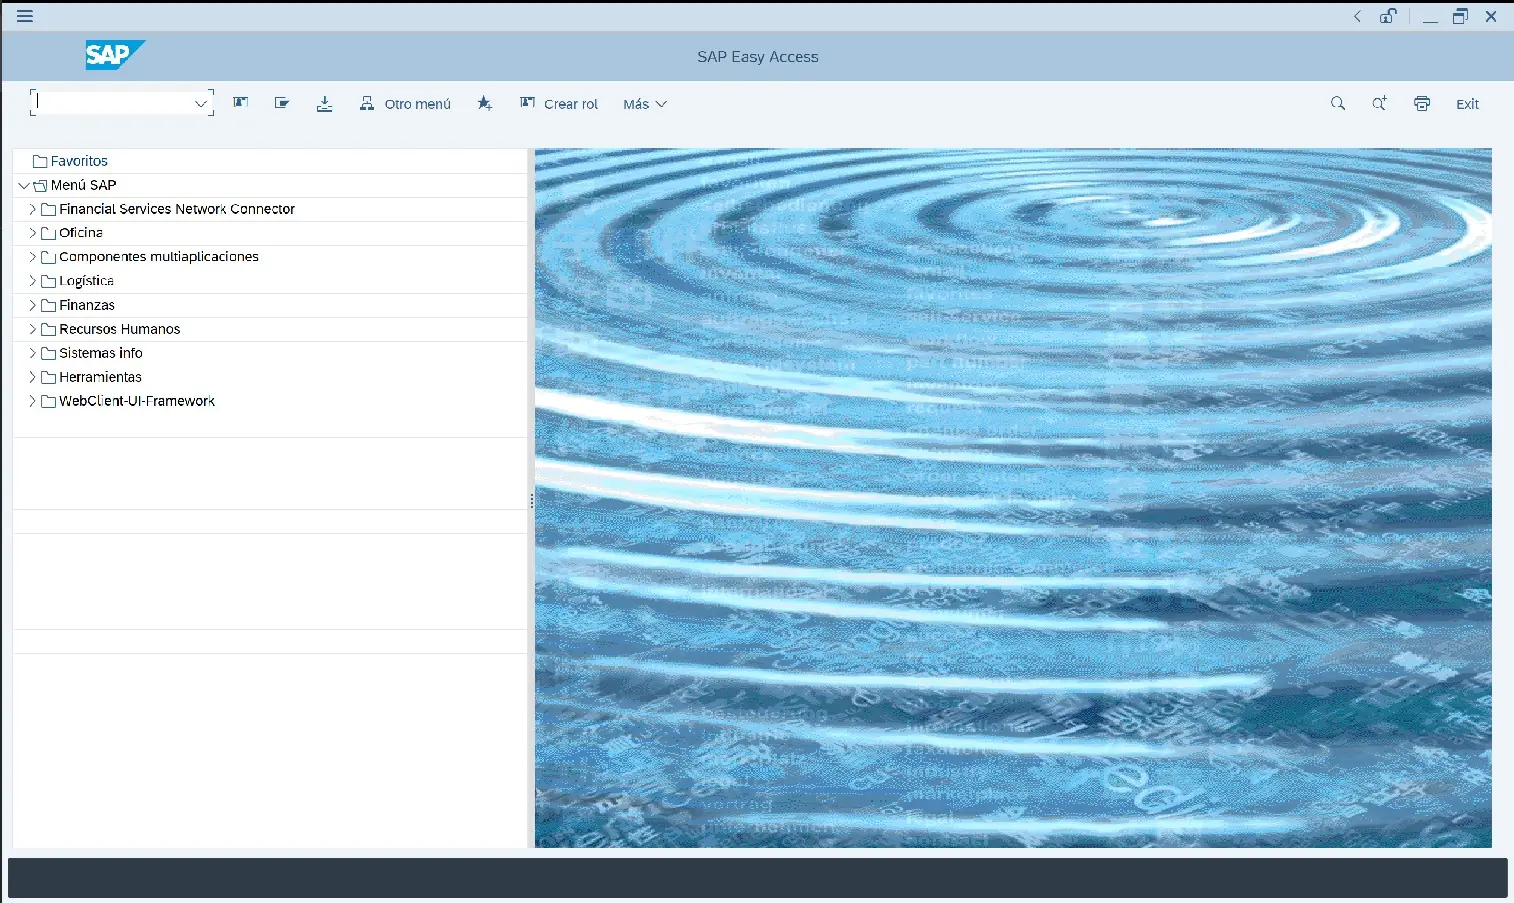The width and height of the screenshot is (1514, 903).
Task: Select the Recursos Humanos row text
Action: [120, 329]
